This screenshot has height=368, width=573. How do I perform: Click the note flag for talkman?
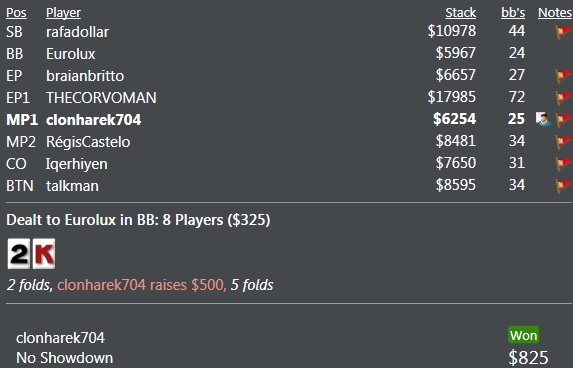coord(563,186)
